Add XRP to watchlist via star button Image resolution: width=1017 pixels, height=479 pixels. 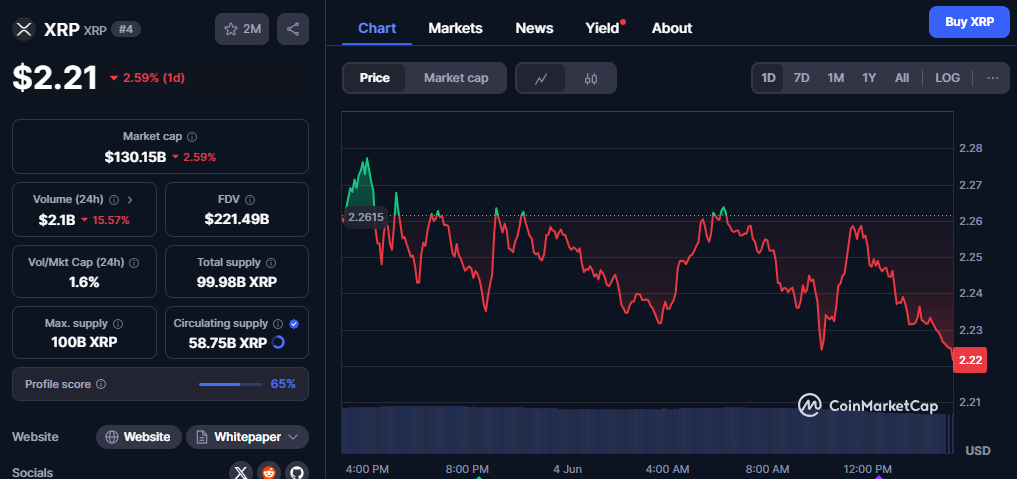(242, 29)
